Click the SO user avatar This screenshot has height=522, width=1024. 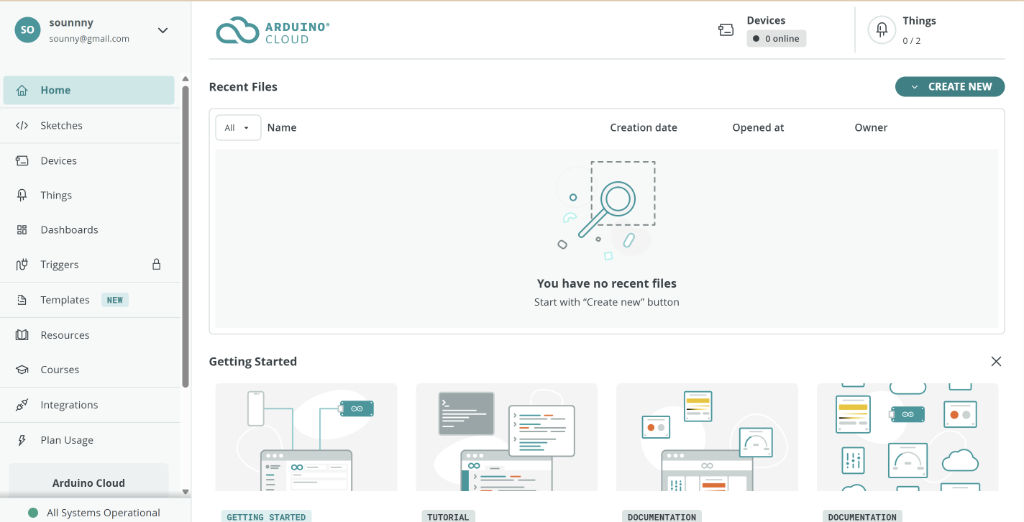(x=27, y=30)
